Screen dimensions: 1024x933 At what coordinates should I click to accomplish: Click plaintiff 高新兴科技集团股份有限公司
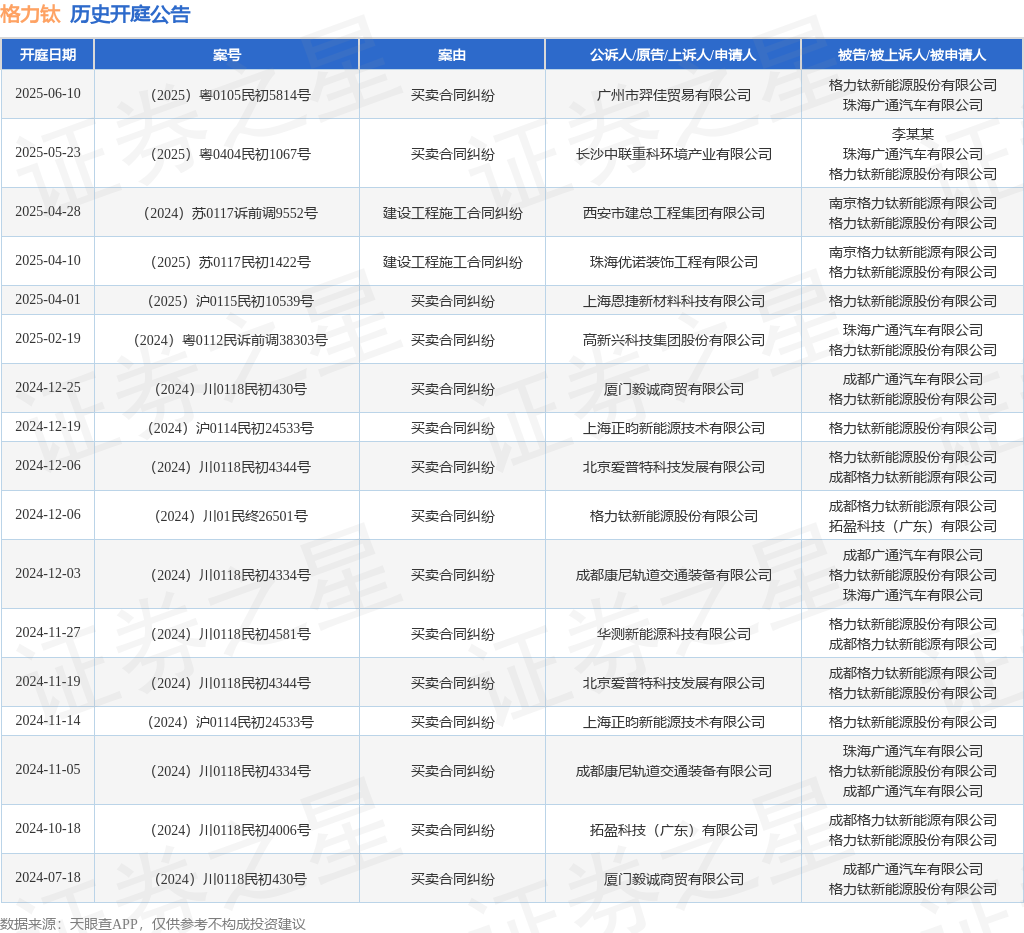[673, 340]
